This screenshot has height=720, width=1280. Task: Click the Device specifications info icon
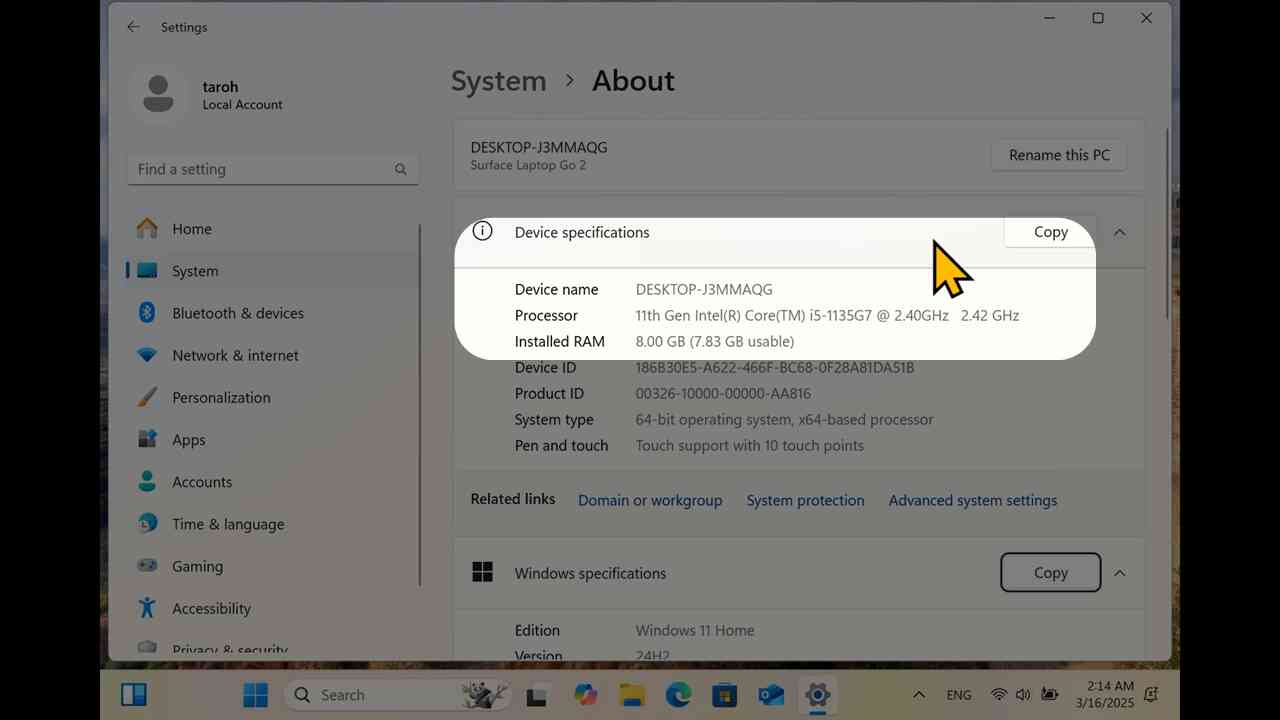[x=482, y=231]
